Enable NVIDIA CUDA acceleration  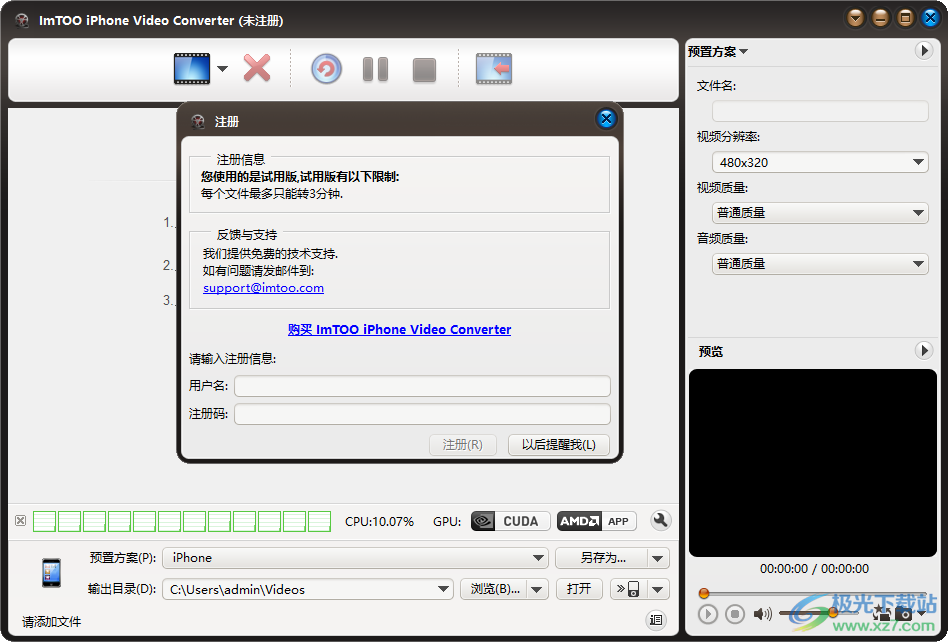510,520
